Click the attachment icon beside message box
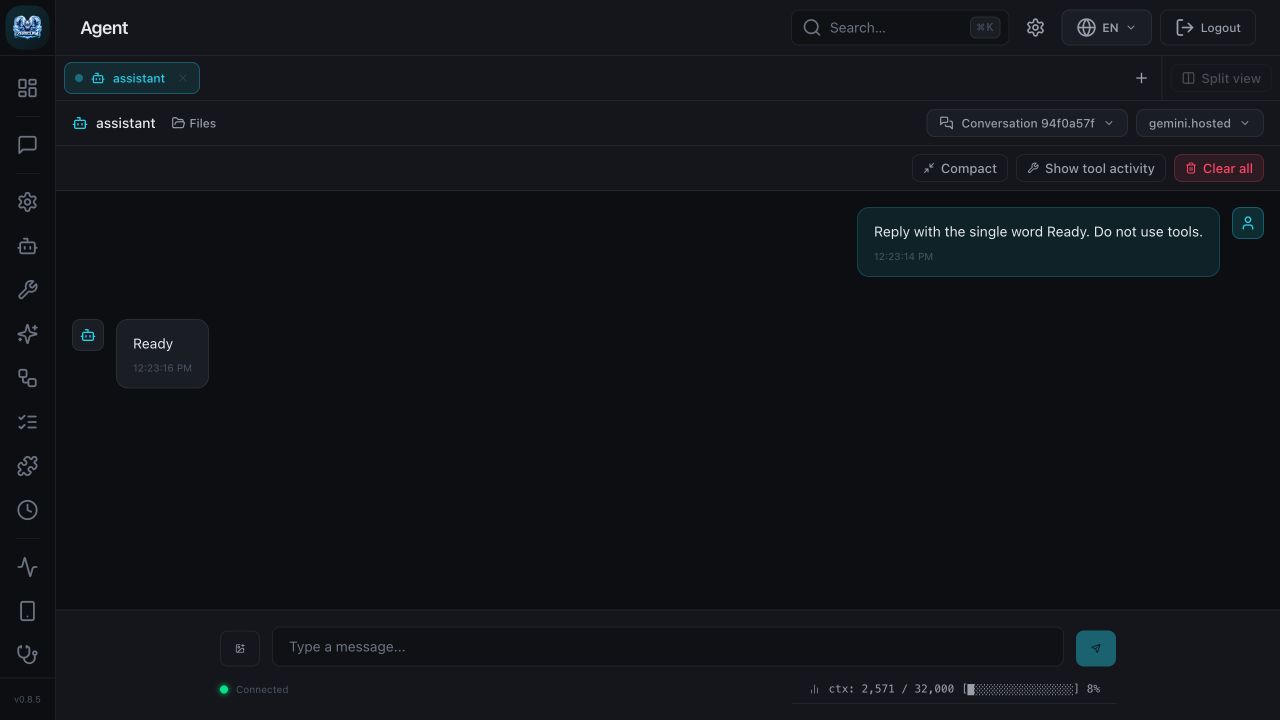Screen dimensions: 1280x720 (x=240, y=648)
